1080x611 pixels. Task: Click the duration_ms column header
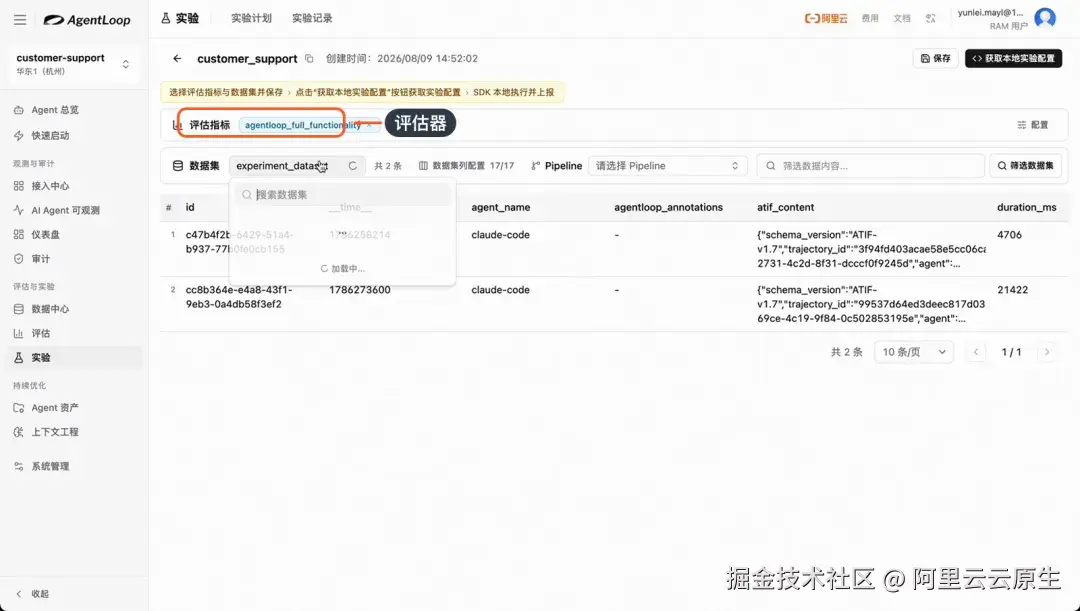point(1026,207)
